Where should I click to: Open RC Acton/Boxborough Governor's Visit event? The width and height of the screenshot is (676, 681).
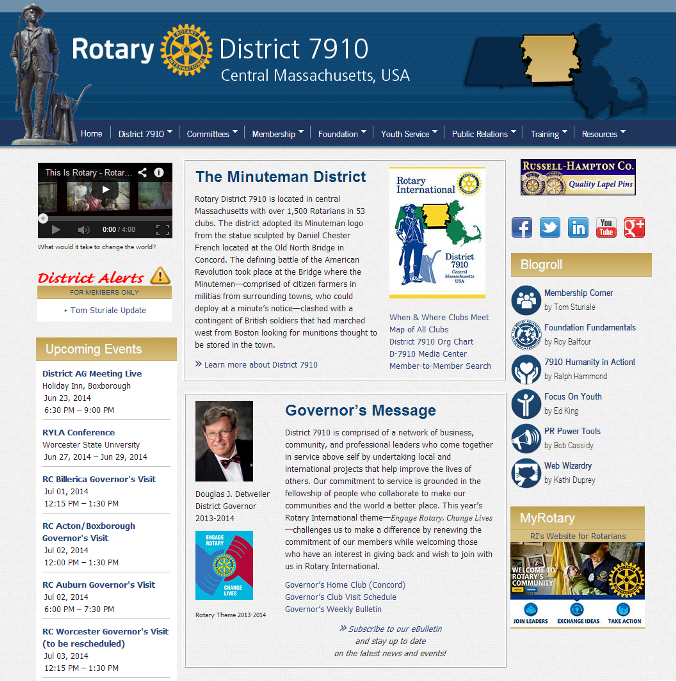[89, 532]
